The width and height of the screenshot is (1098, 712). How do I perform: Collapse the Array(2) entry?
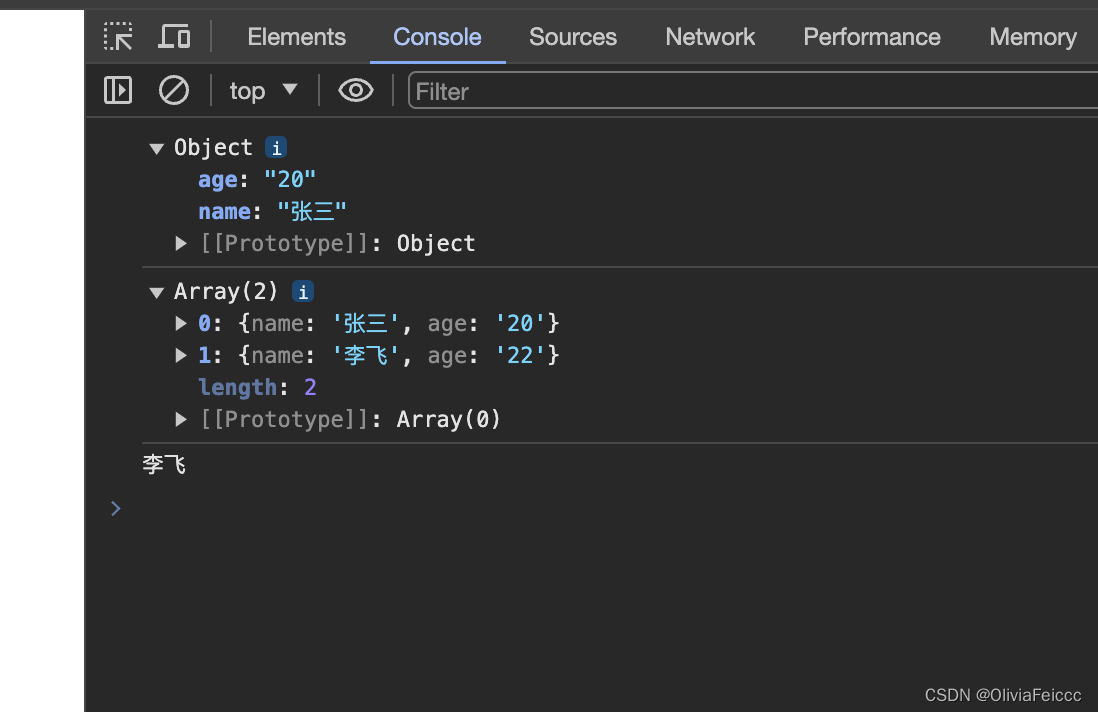[x=156, y=292]
